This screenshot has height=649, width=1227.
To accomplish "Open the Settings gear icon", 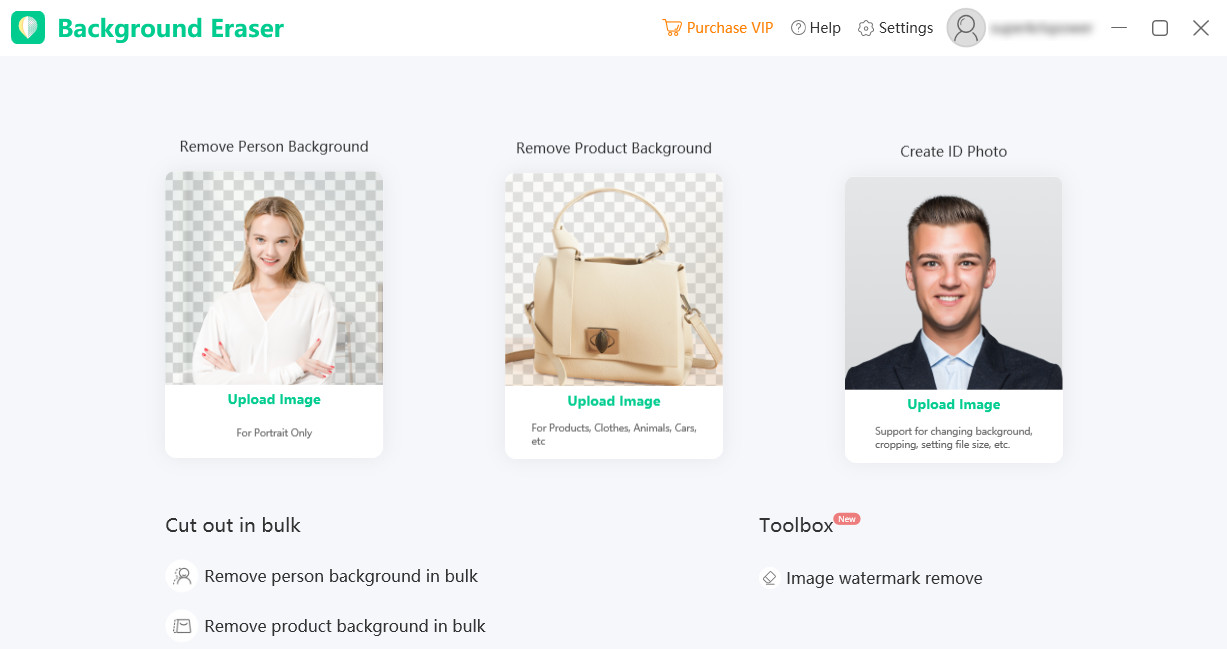I will pyautogui.click(x=866, y=28).
